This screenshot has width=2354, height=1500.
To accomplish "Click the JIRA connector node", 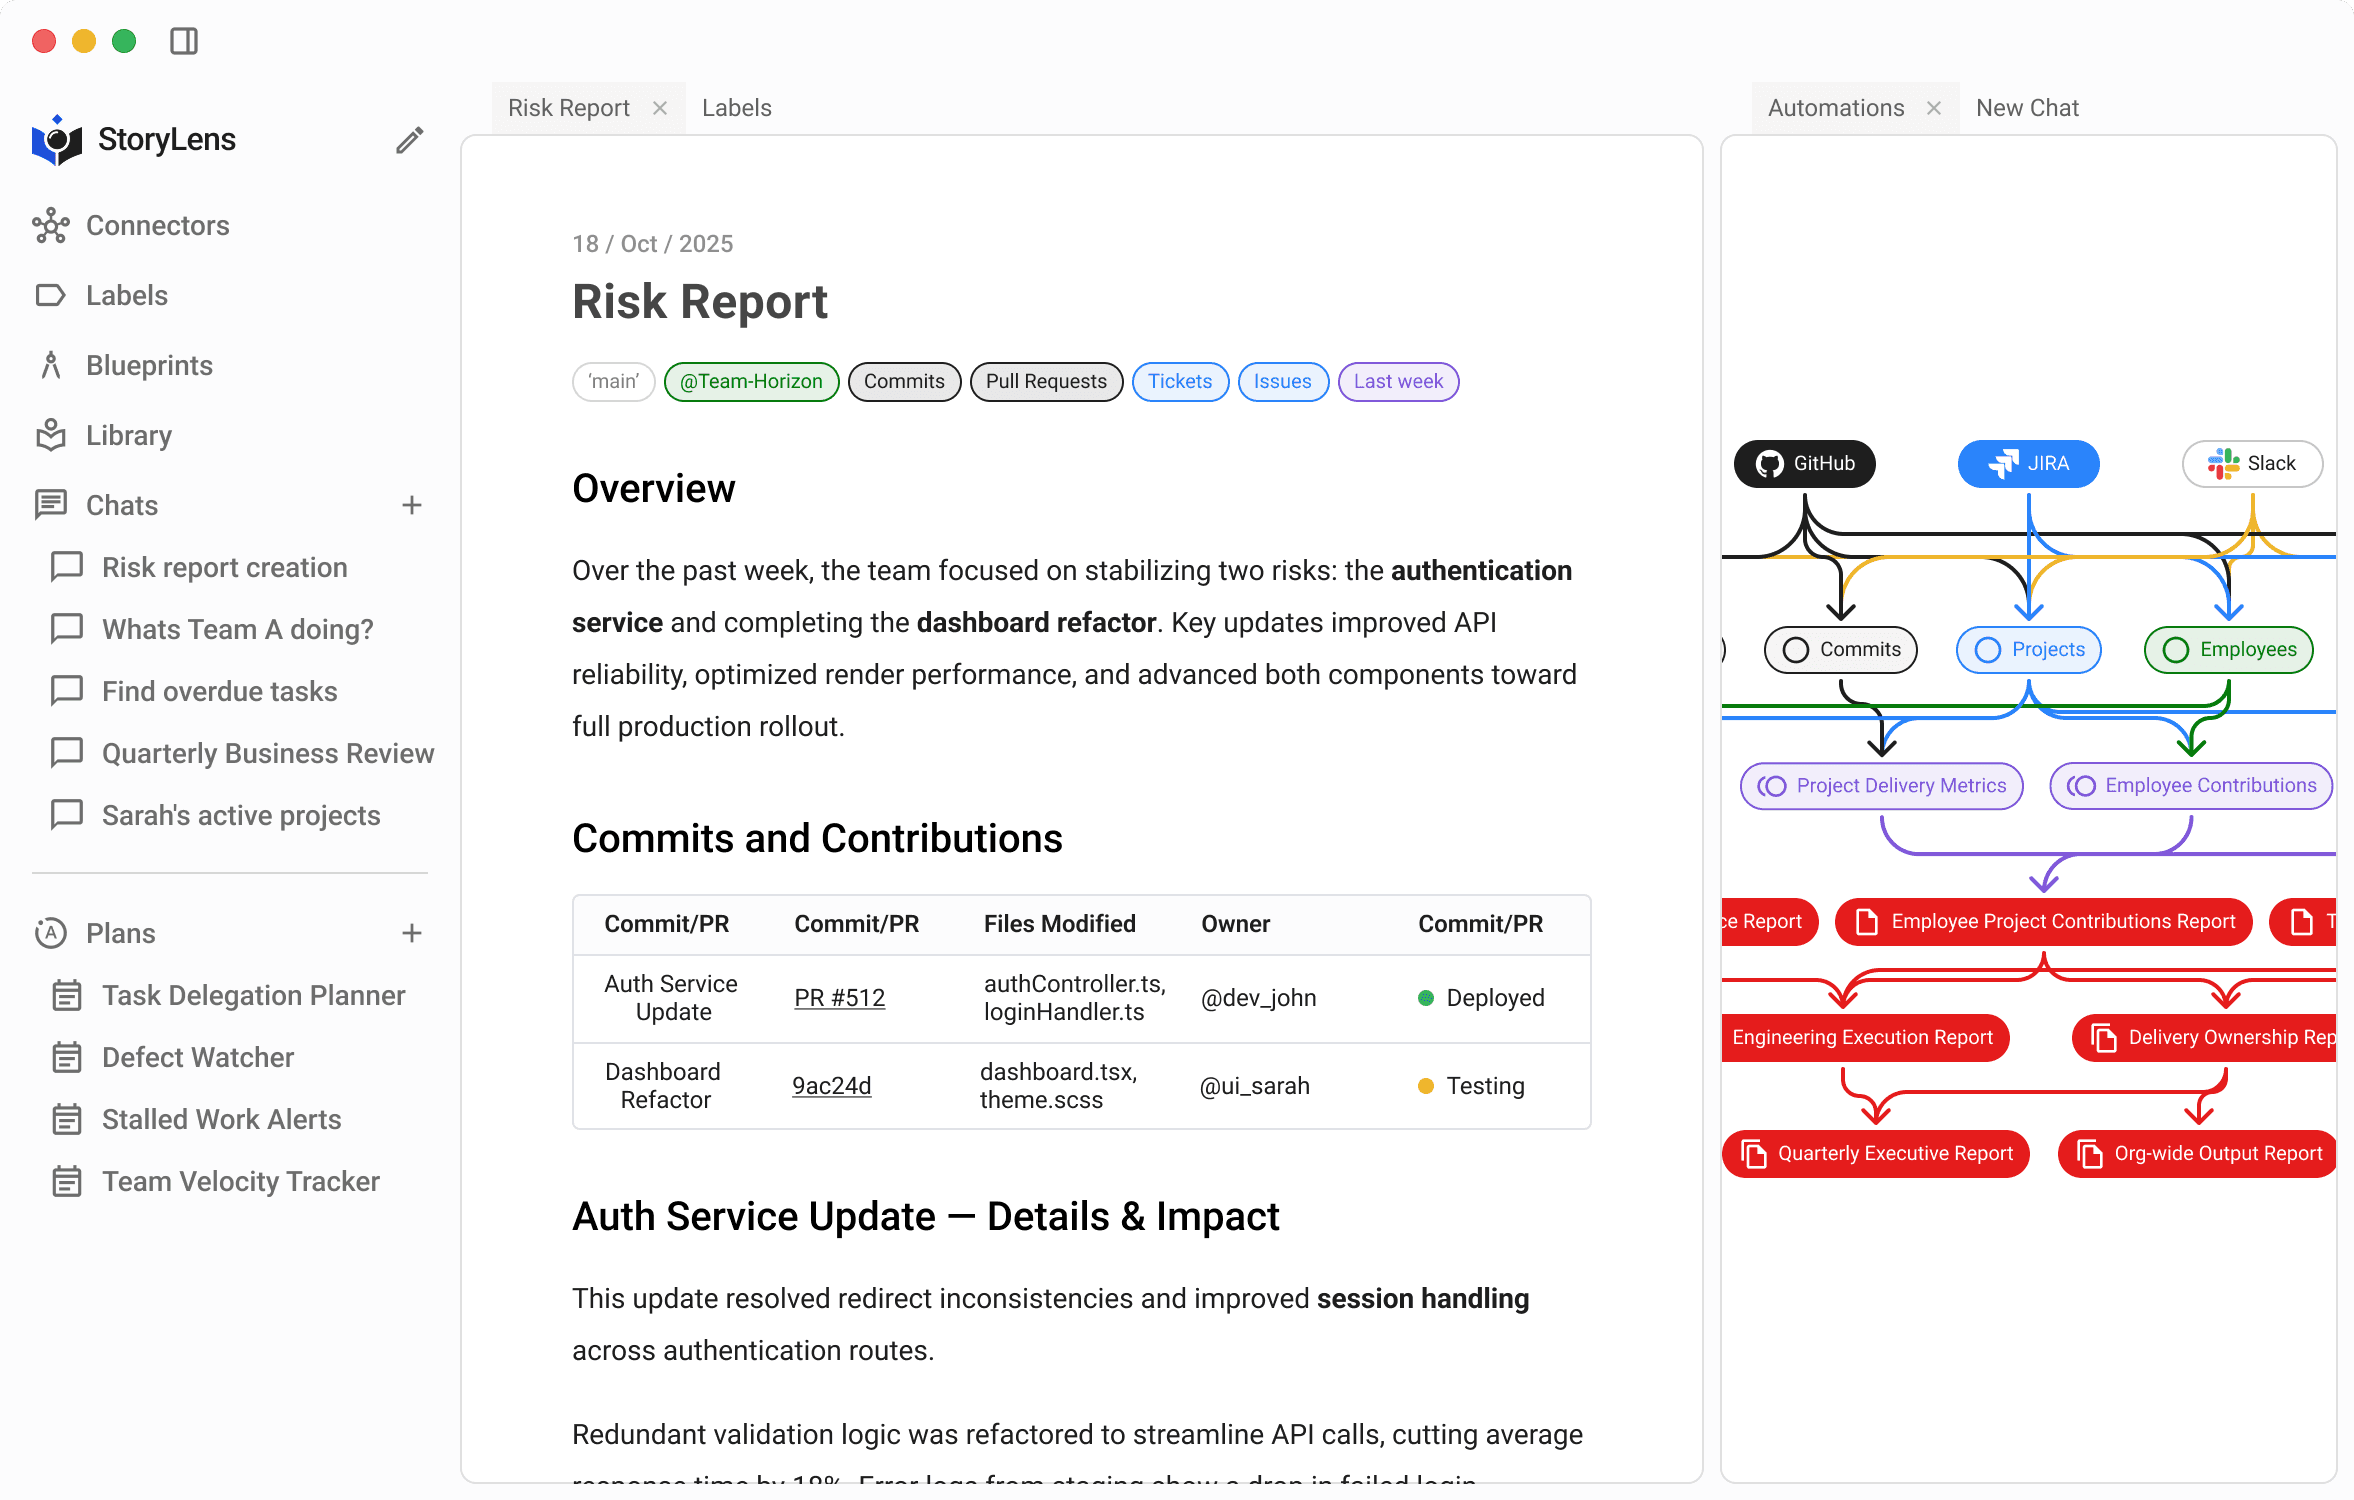I will (x=2028, y=464).
